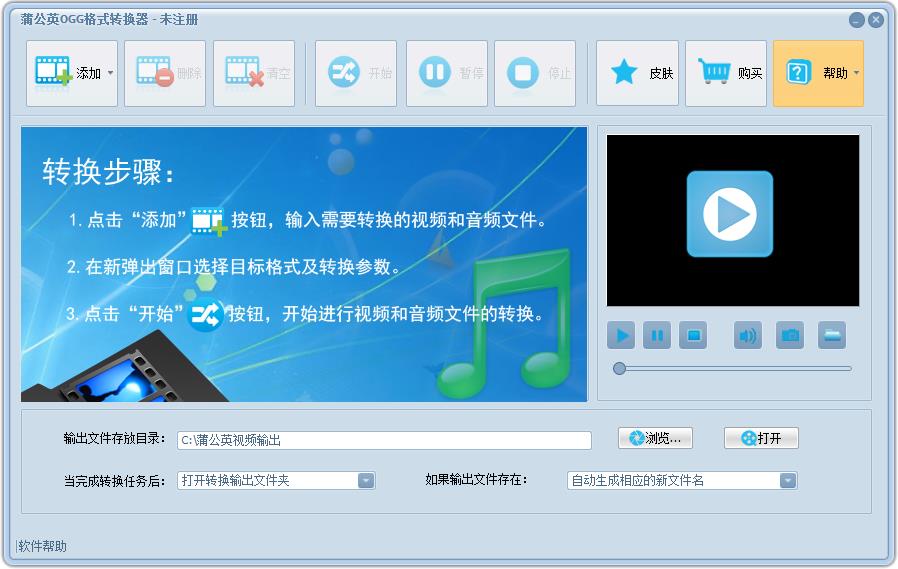The height and width of the screenshot is (569, 898).
Task: Expand the if-output-file-exists dropdown
Action: point(788,481)
